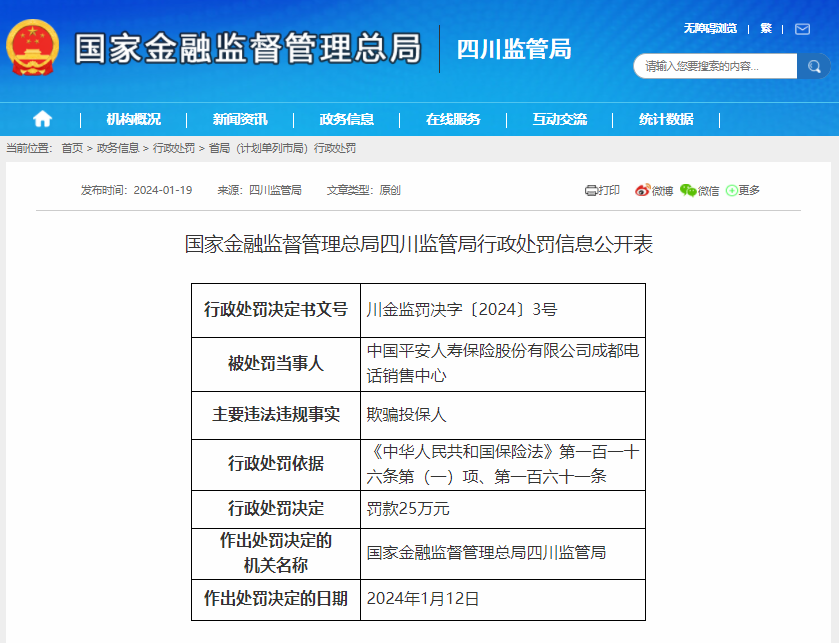Click the 行政处罚决定书文号 row header

click(276, 310)
